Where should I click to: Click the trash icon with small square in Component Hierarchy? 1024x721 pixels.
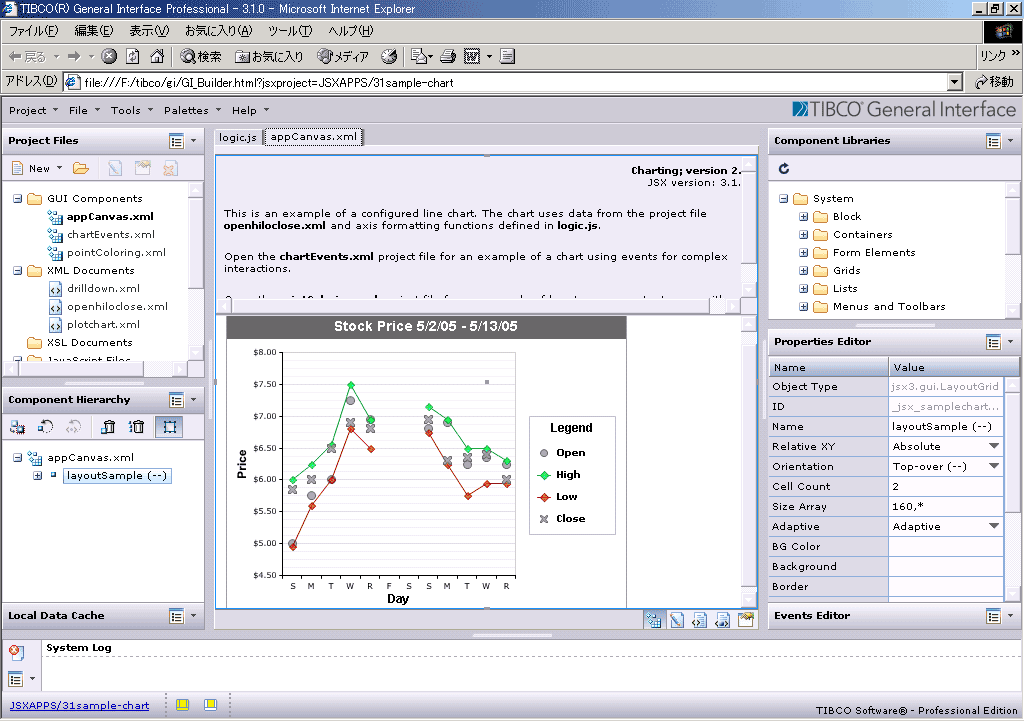point(108,427)
